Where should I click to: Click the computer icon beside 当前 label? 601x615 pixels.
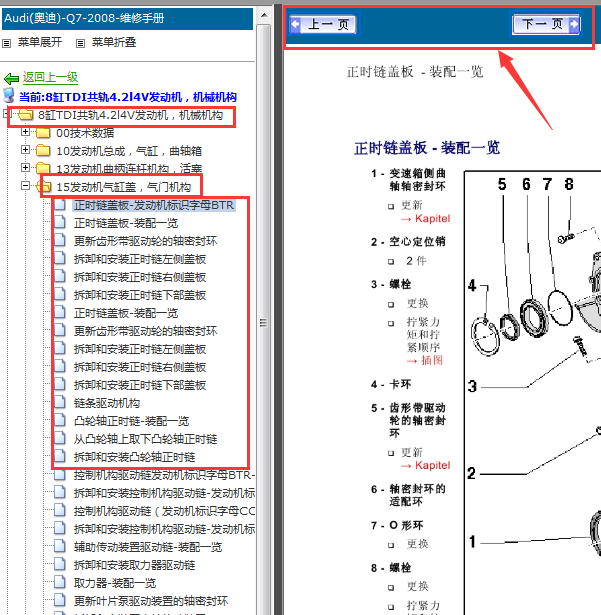(9, 95)
